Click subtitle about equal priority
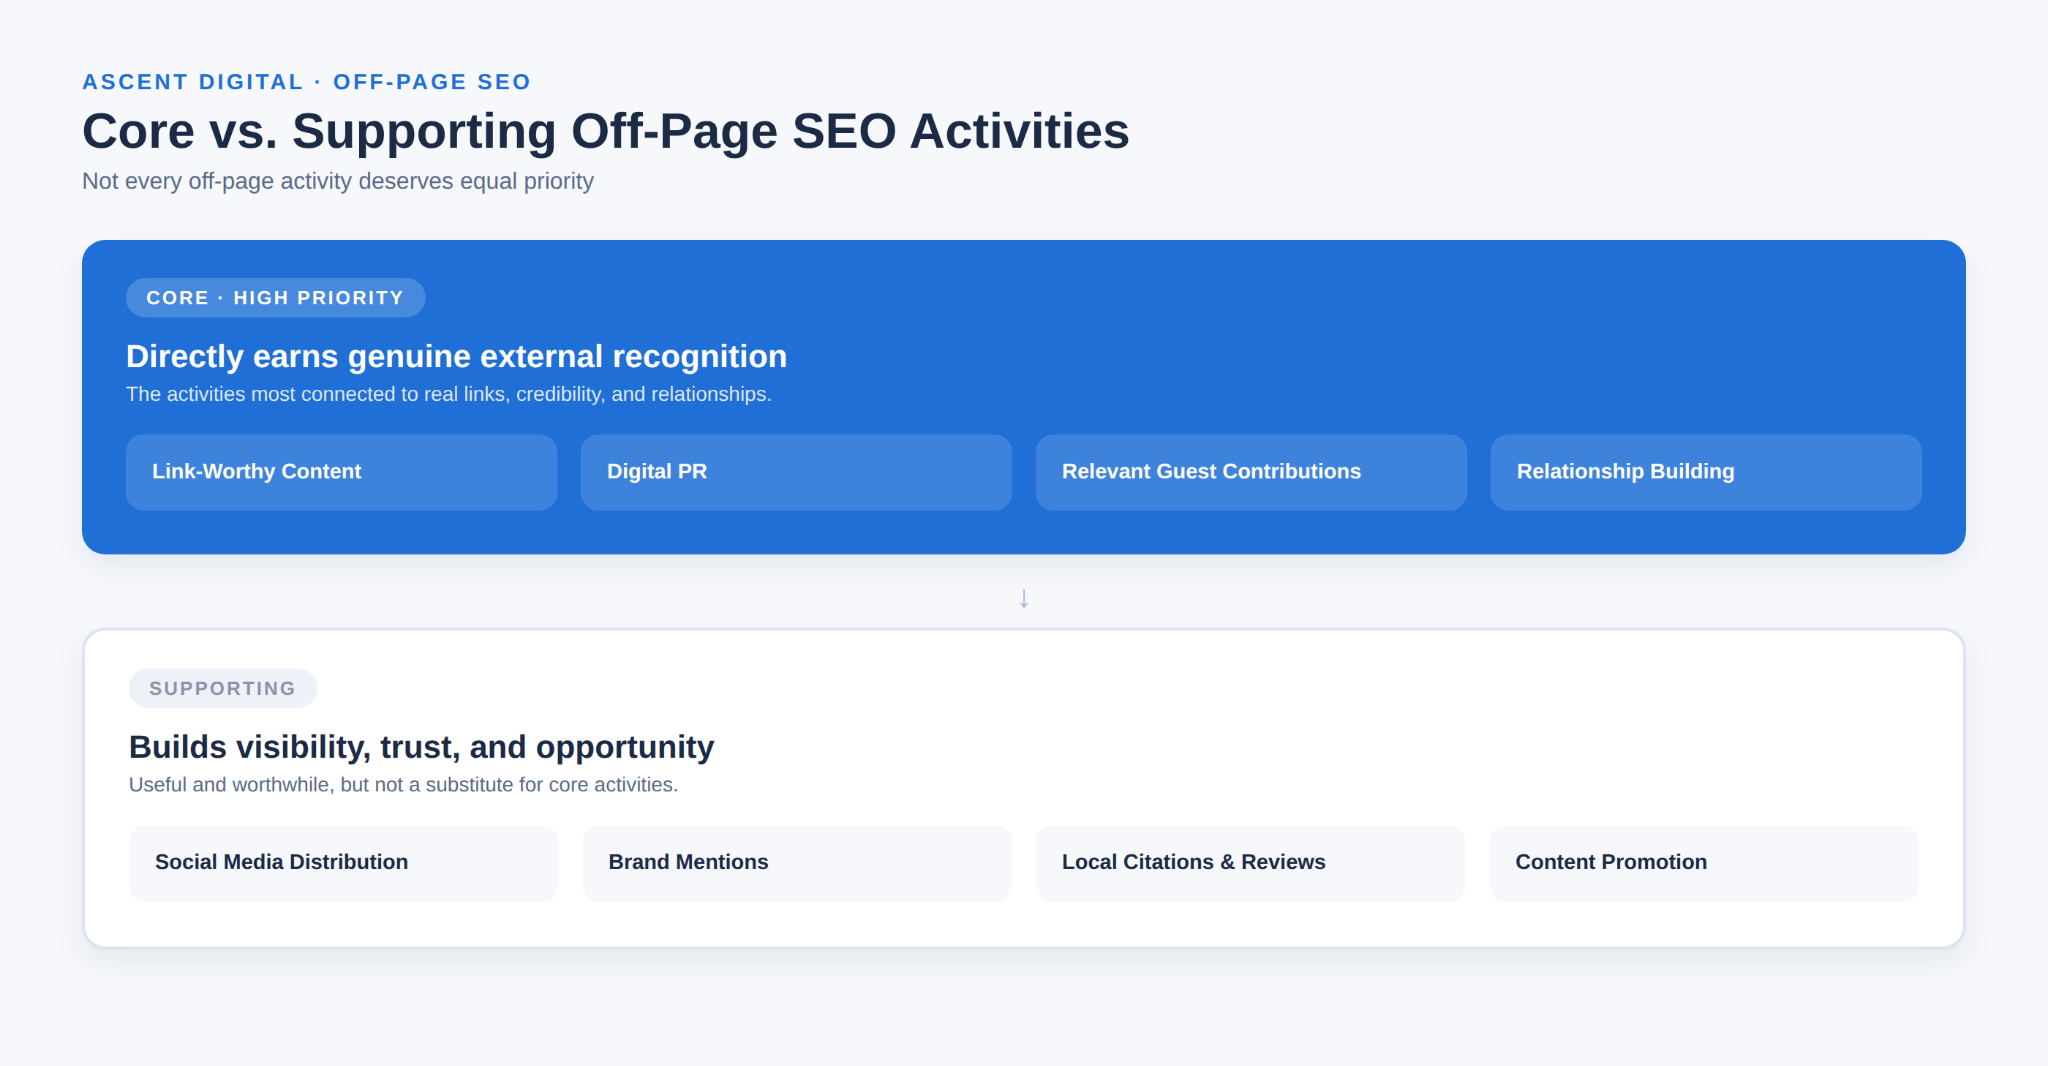This screenshot has height=1066, width=2048. (338, 181)
